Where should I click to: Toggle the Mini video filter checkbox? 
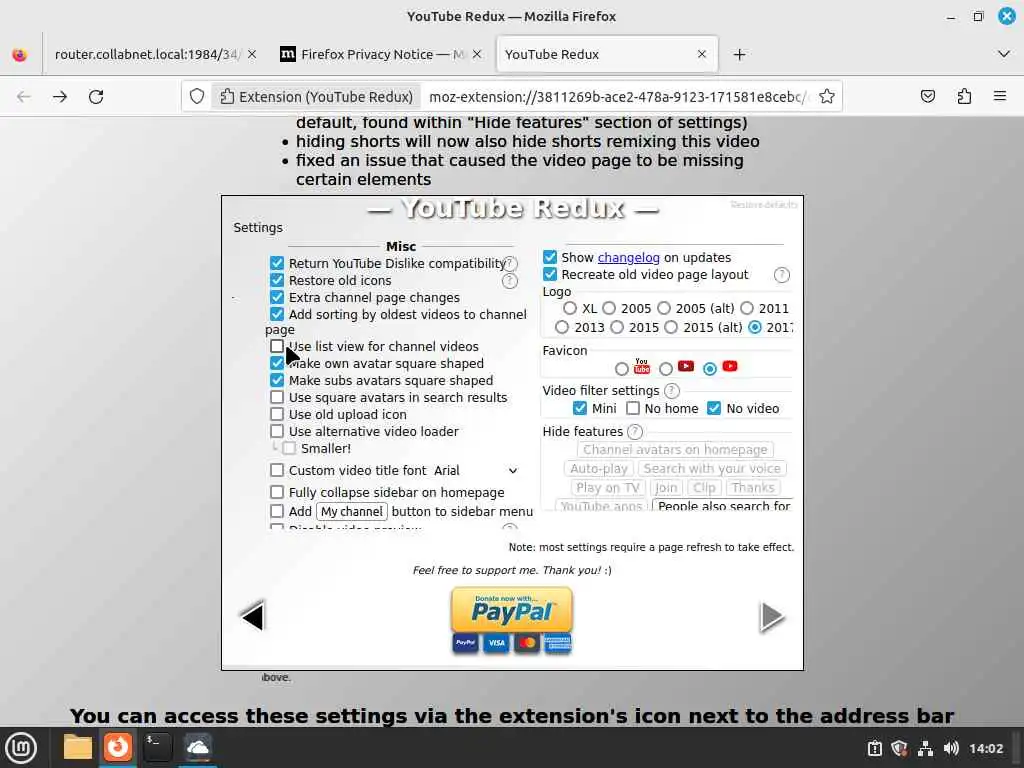(580, 408)
